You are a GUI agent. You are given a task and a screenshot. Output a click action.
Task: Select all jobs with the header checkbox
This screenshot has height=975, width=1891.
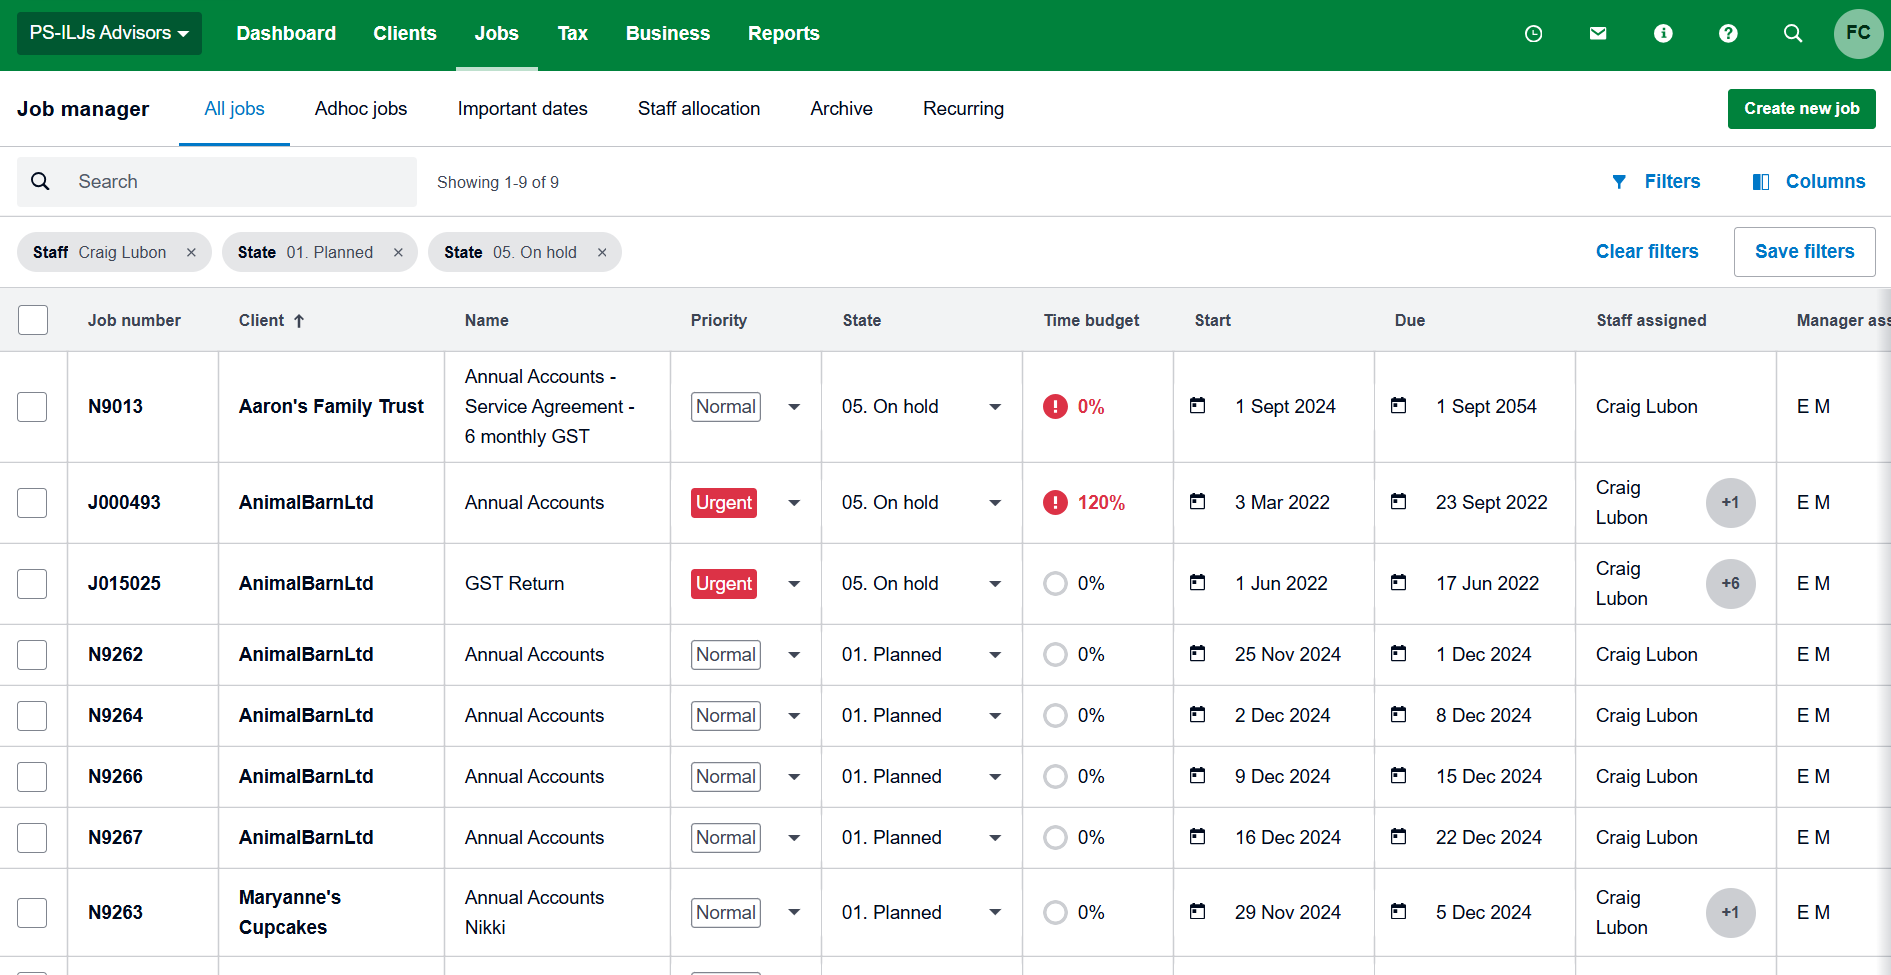point(33,319)
